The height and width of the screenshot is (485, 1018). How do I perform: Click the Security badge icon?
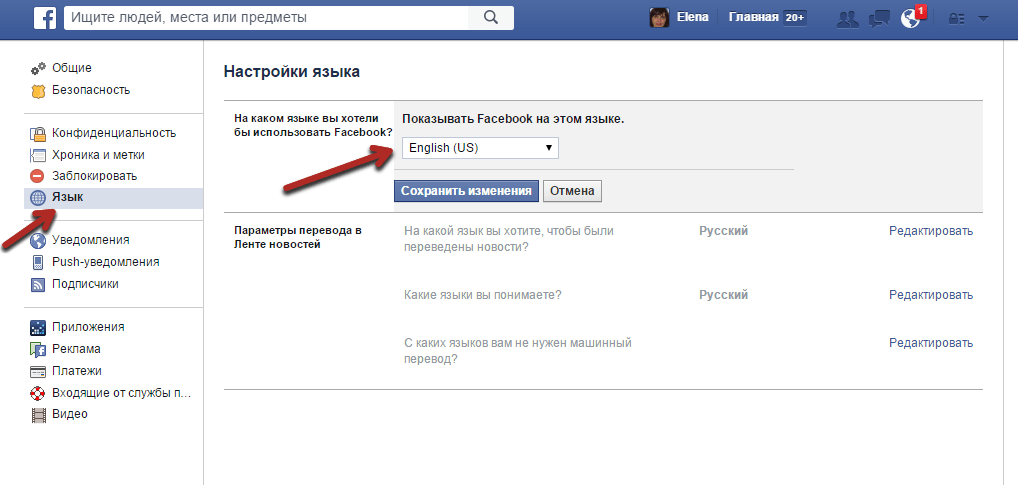pos(38,91)
